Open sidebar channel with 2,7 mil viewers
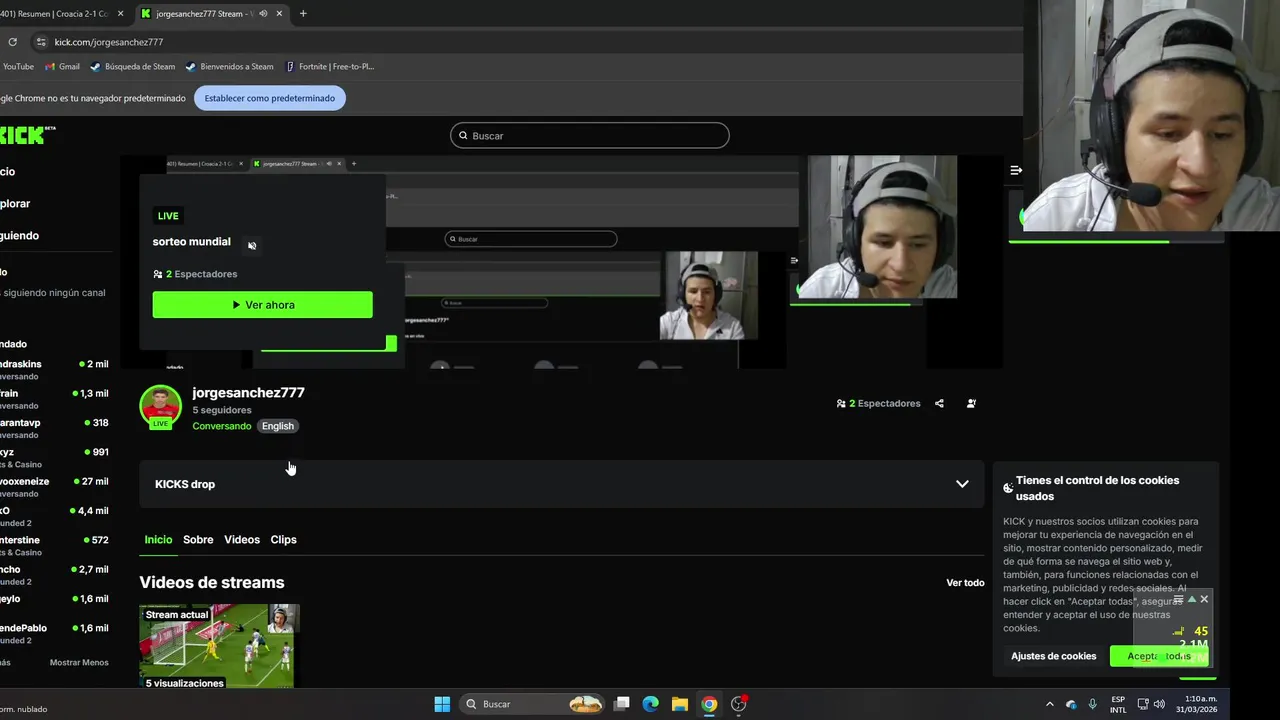This screenshot has width=1280, height=720. (x=54, y=575)
